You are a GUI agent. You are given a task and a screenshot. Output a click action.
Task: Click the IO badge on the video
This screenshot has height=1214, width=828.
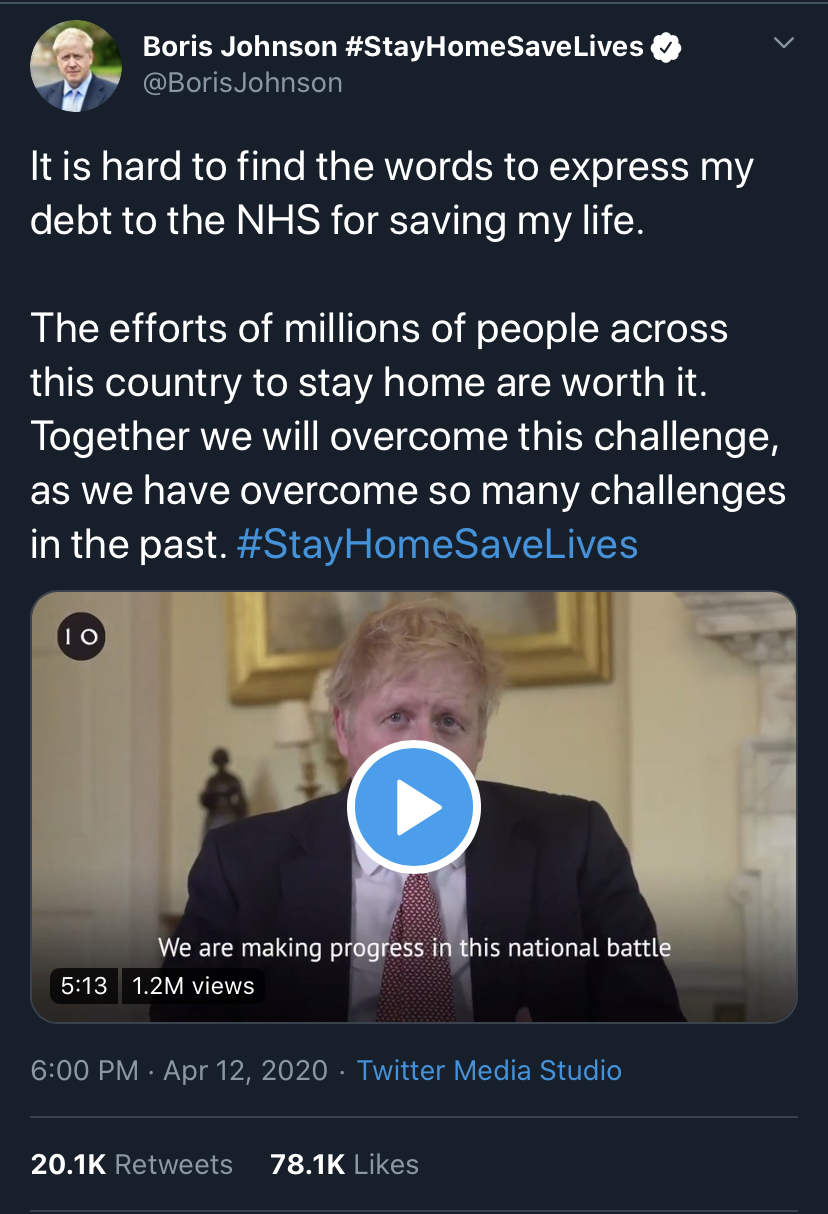[x=81, y=636]
